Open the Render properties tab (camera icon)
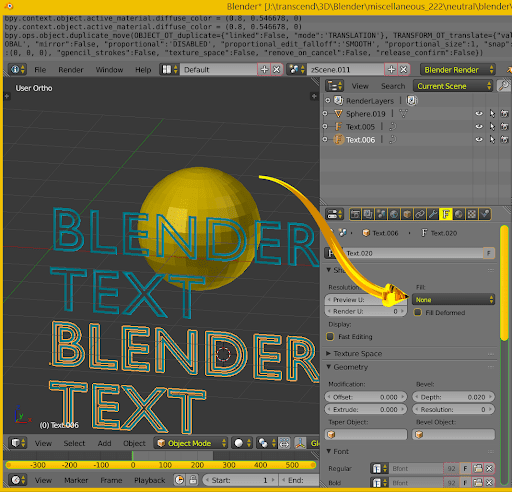512x492 pixels. pos(355,214)
